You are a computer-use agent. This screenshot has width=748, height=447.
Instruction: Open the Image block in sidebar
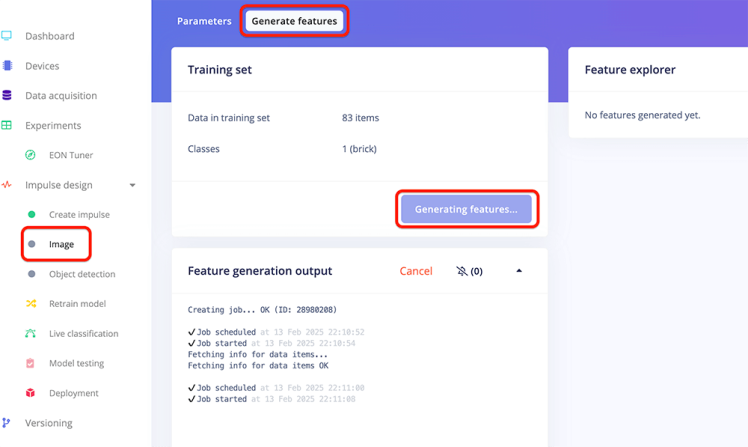click(x=61, y=244)
